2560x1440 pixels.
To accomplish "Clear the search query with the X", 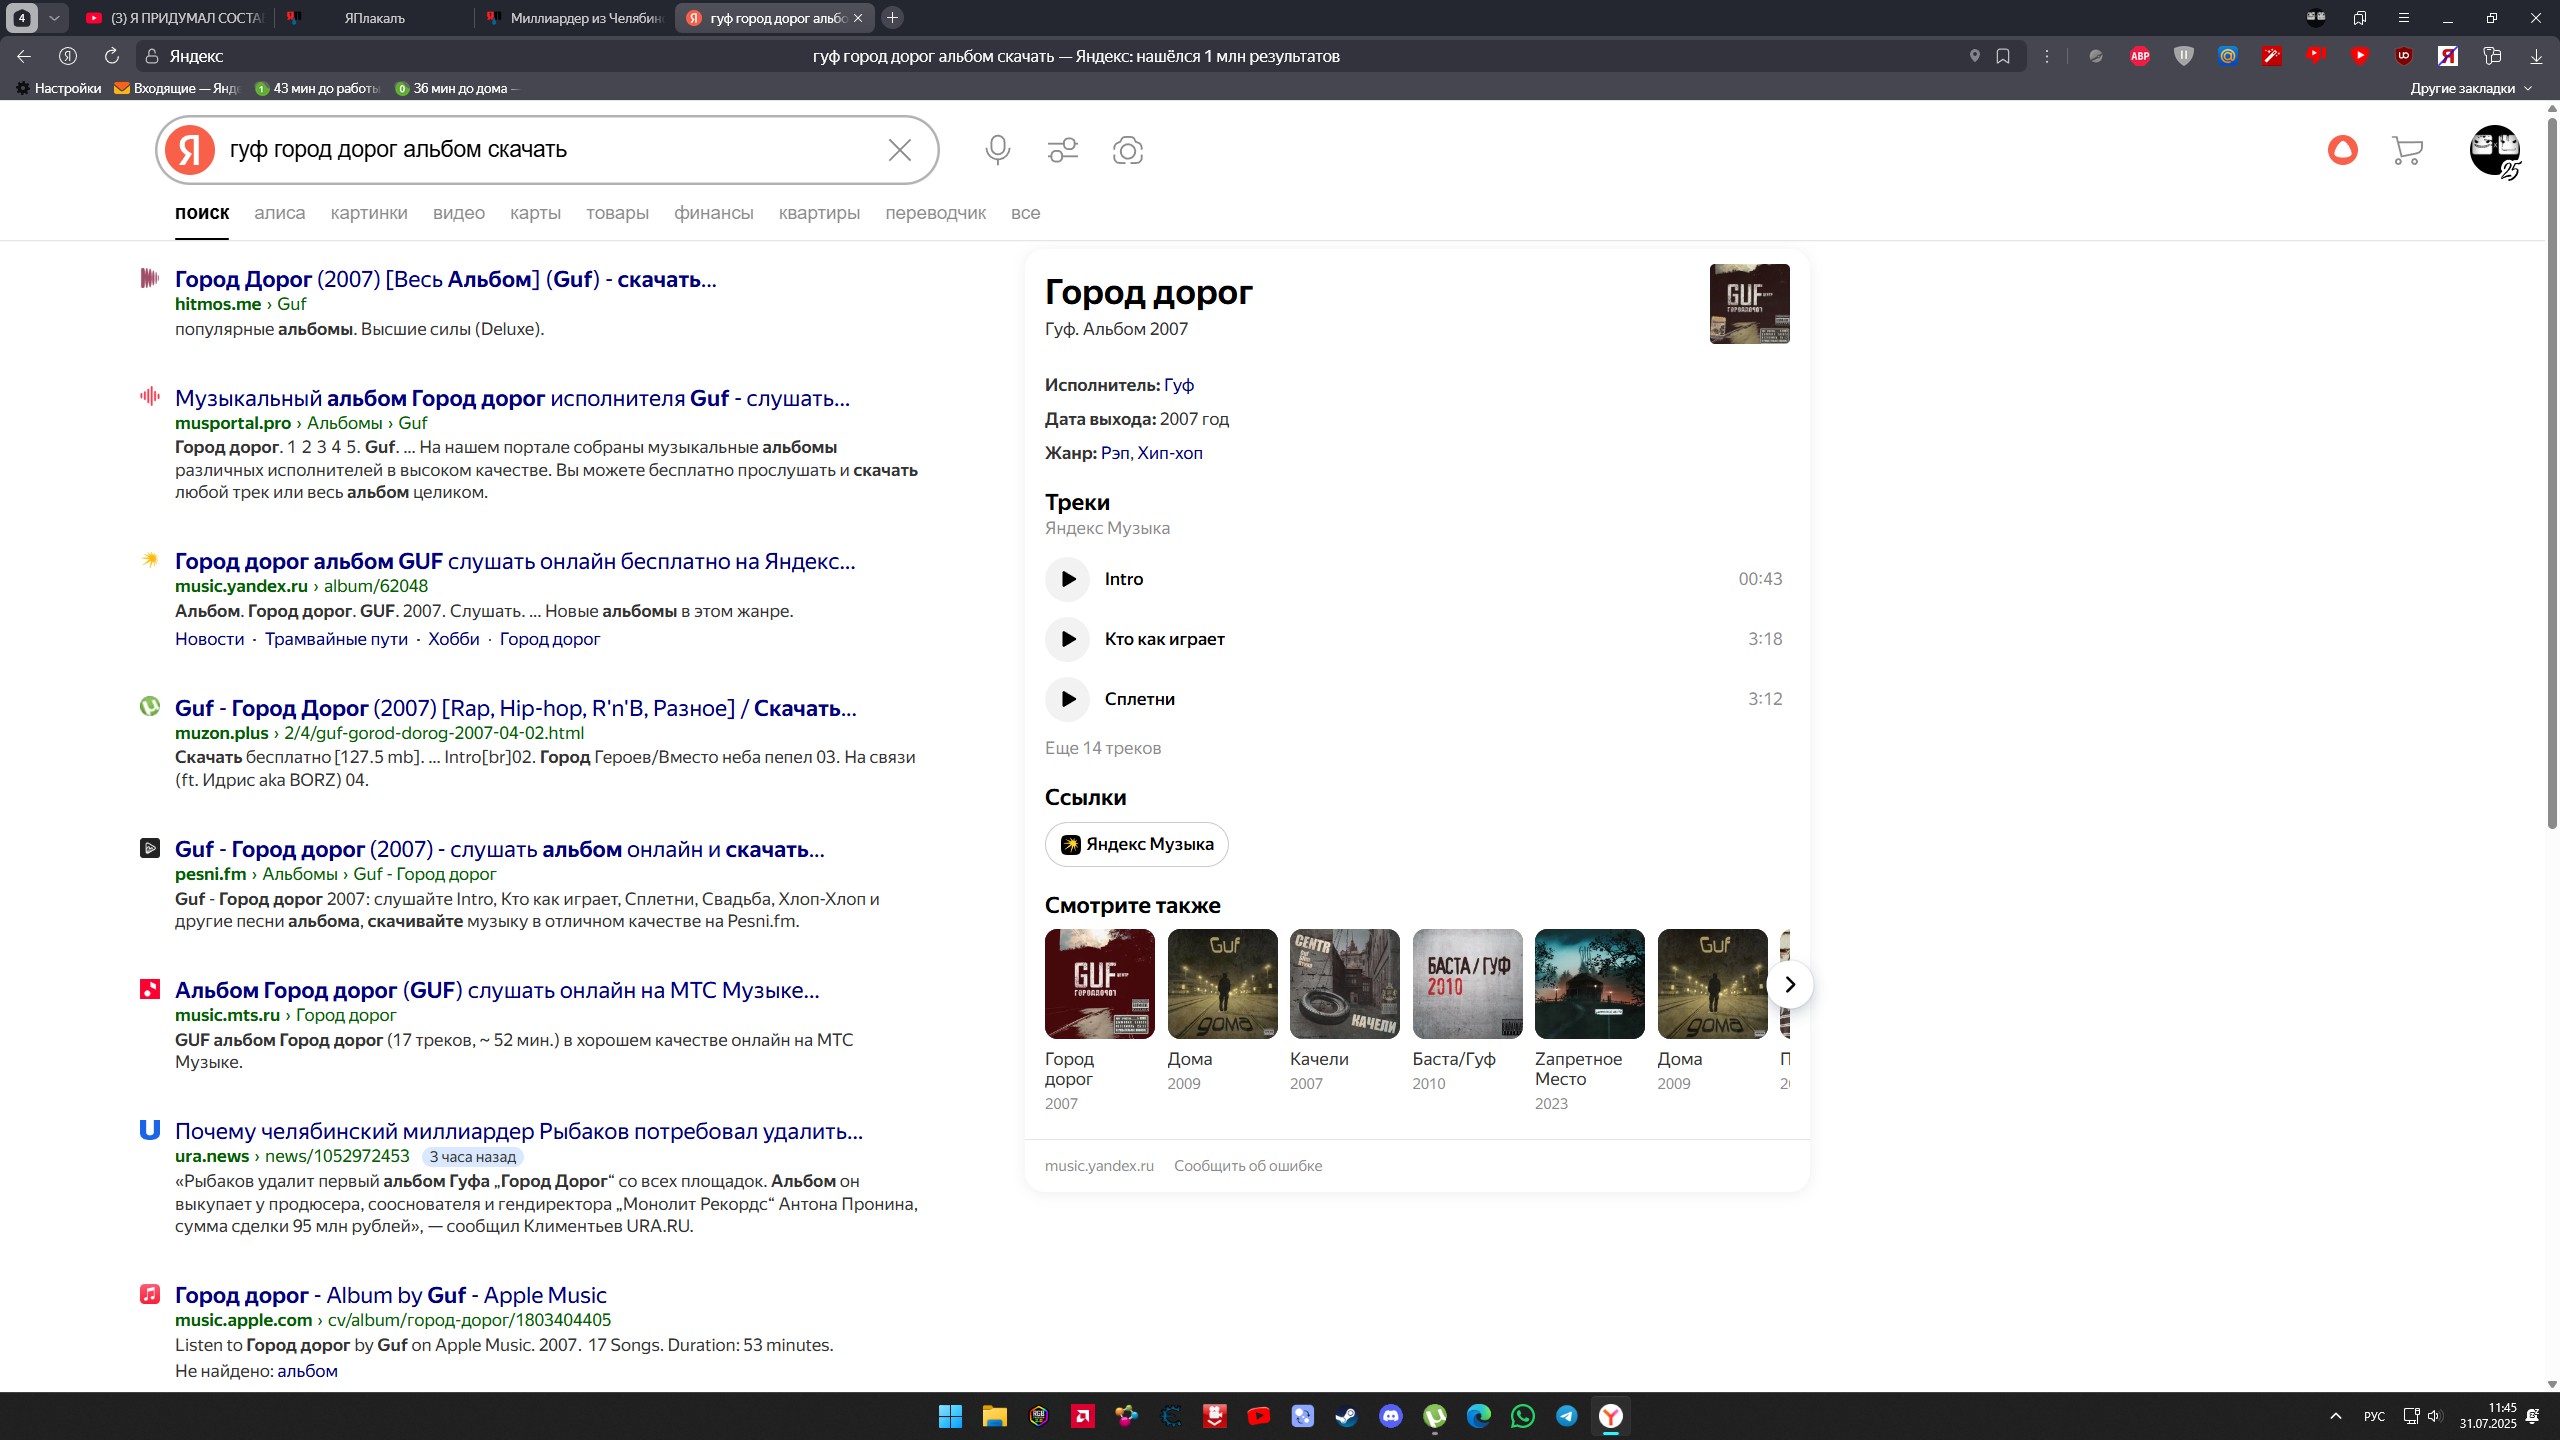I will (899, 150).
